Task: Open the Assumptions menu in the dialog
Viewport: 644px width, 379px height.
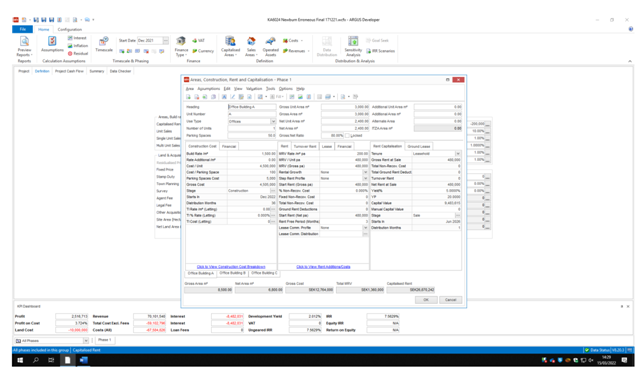Action: [x=209, y=89]
